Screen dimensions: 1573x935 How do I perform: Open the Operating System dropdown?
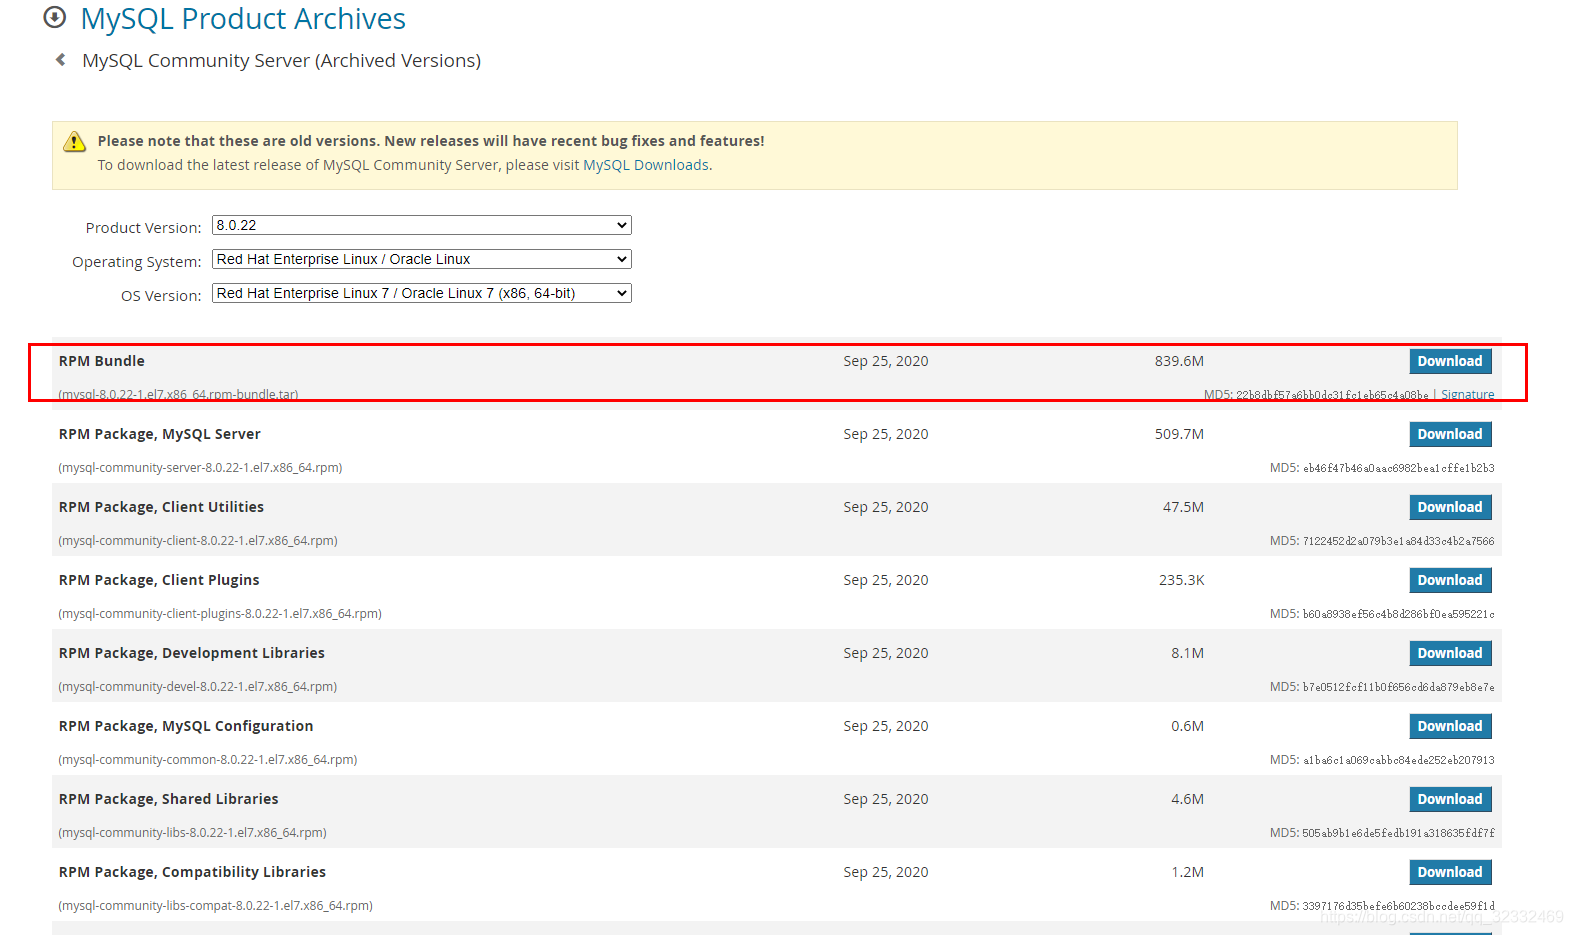pyautogui.click(x=421, y=259)
